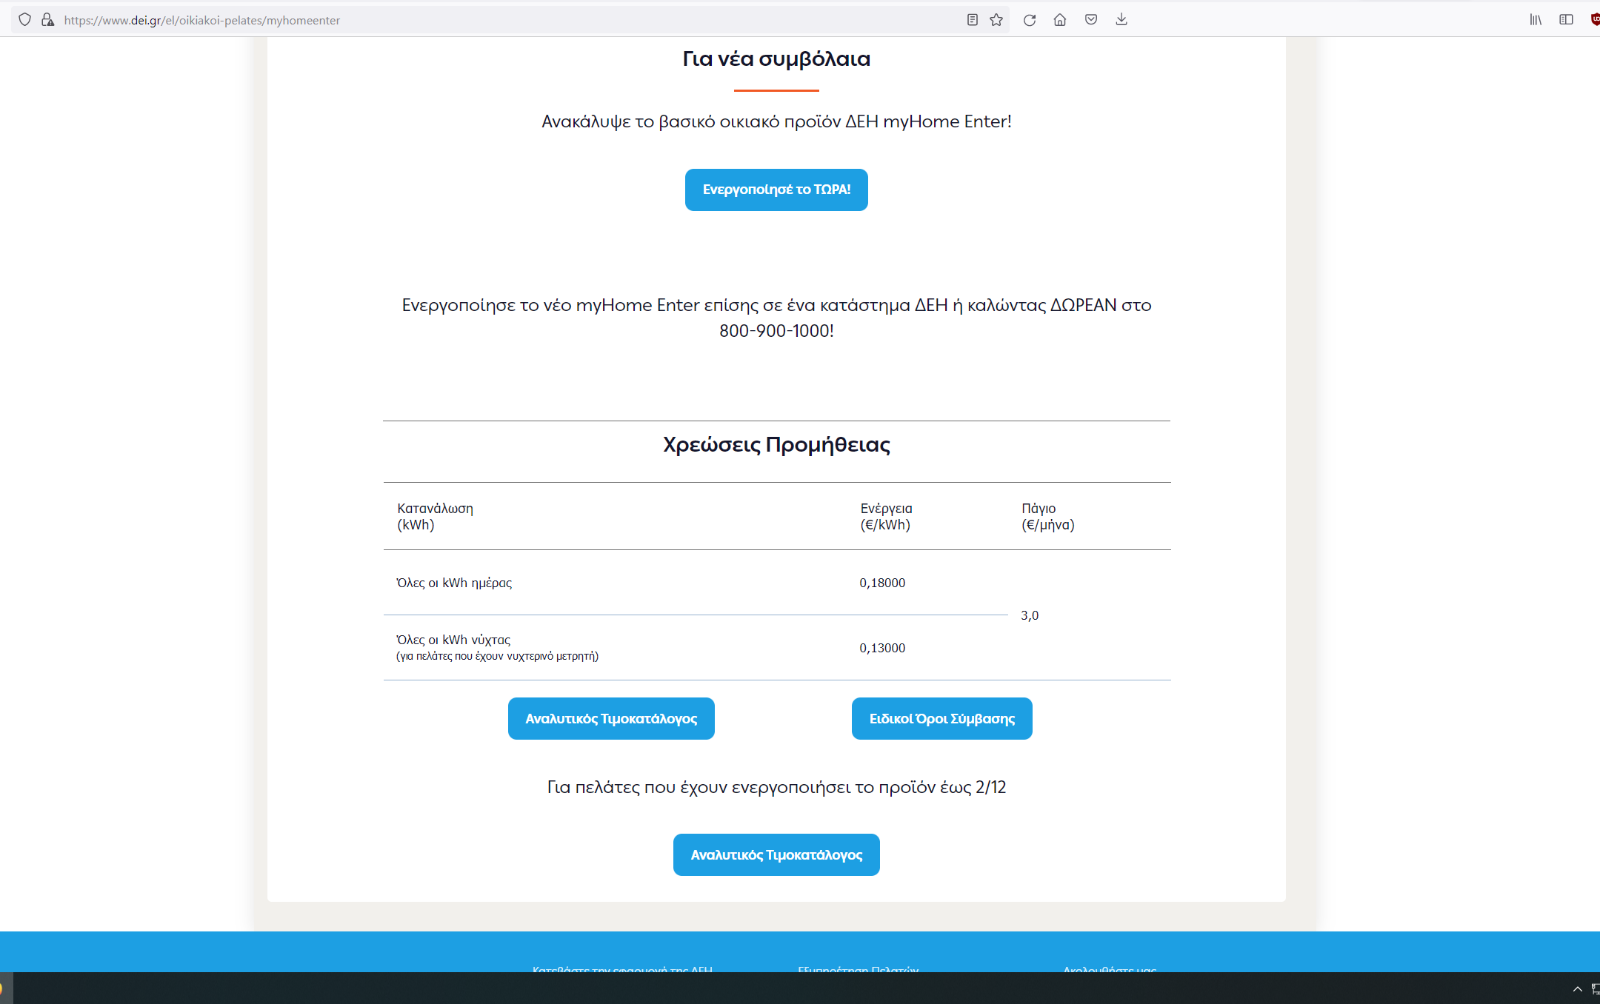Open Αναλυτικός Τιμοκατάλογος beside Ειδικοί Όροι
Image resolution: width=1600 pixels, height=1004 pixels.
[x=611, y=719]
